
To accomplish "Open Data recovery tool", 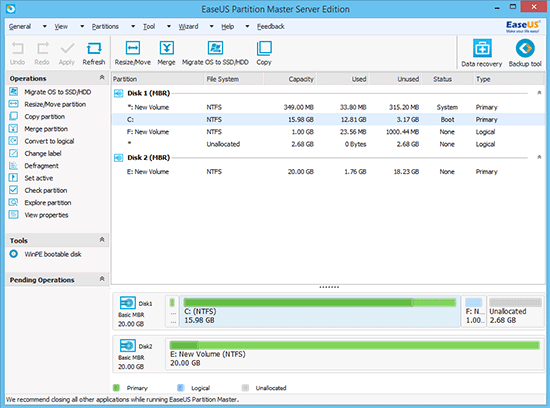I will click(482, 53).
